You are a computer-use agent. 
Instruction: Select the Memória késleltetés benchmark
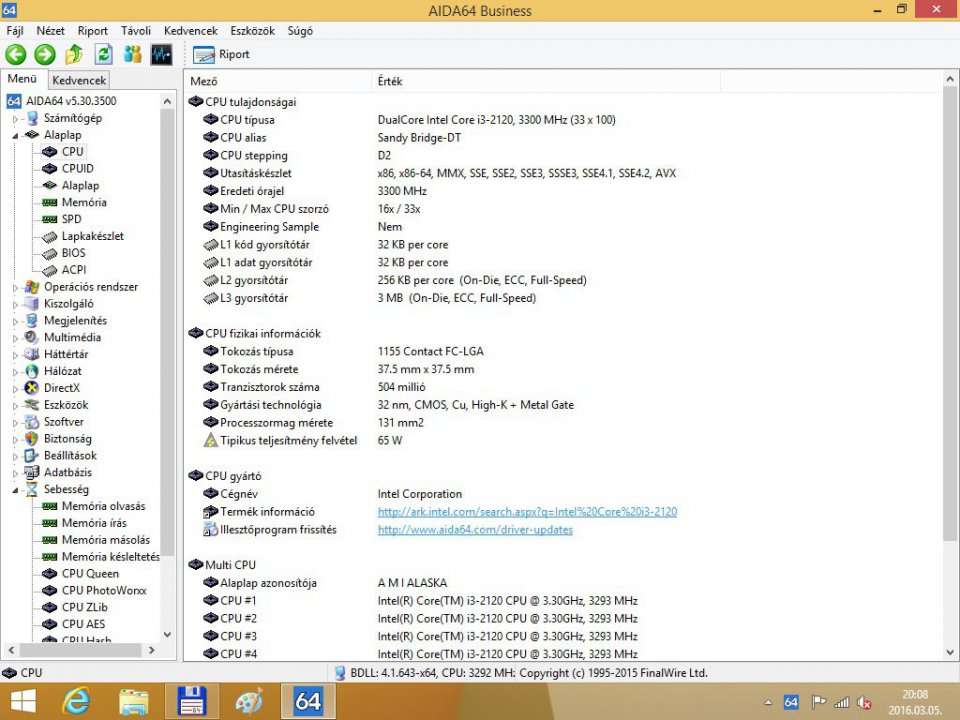pyautogui.click(x=110, y=557)
